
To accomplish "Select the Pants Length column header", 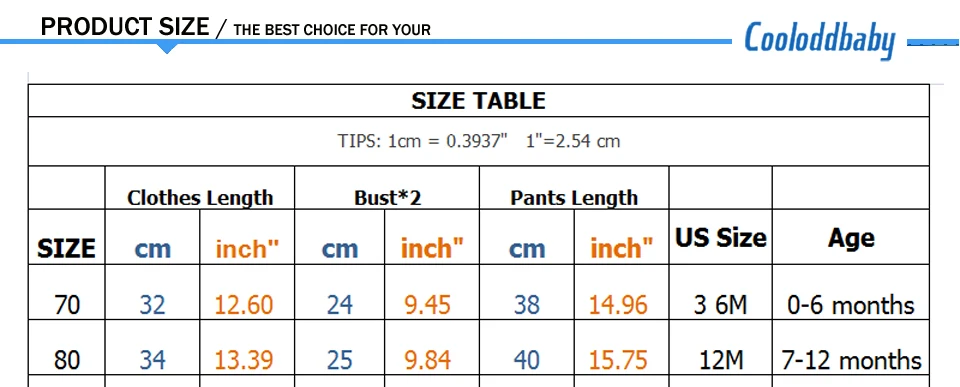I will (x=574, y=198).
